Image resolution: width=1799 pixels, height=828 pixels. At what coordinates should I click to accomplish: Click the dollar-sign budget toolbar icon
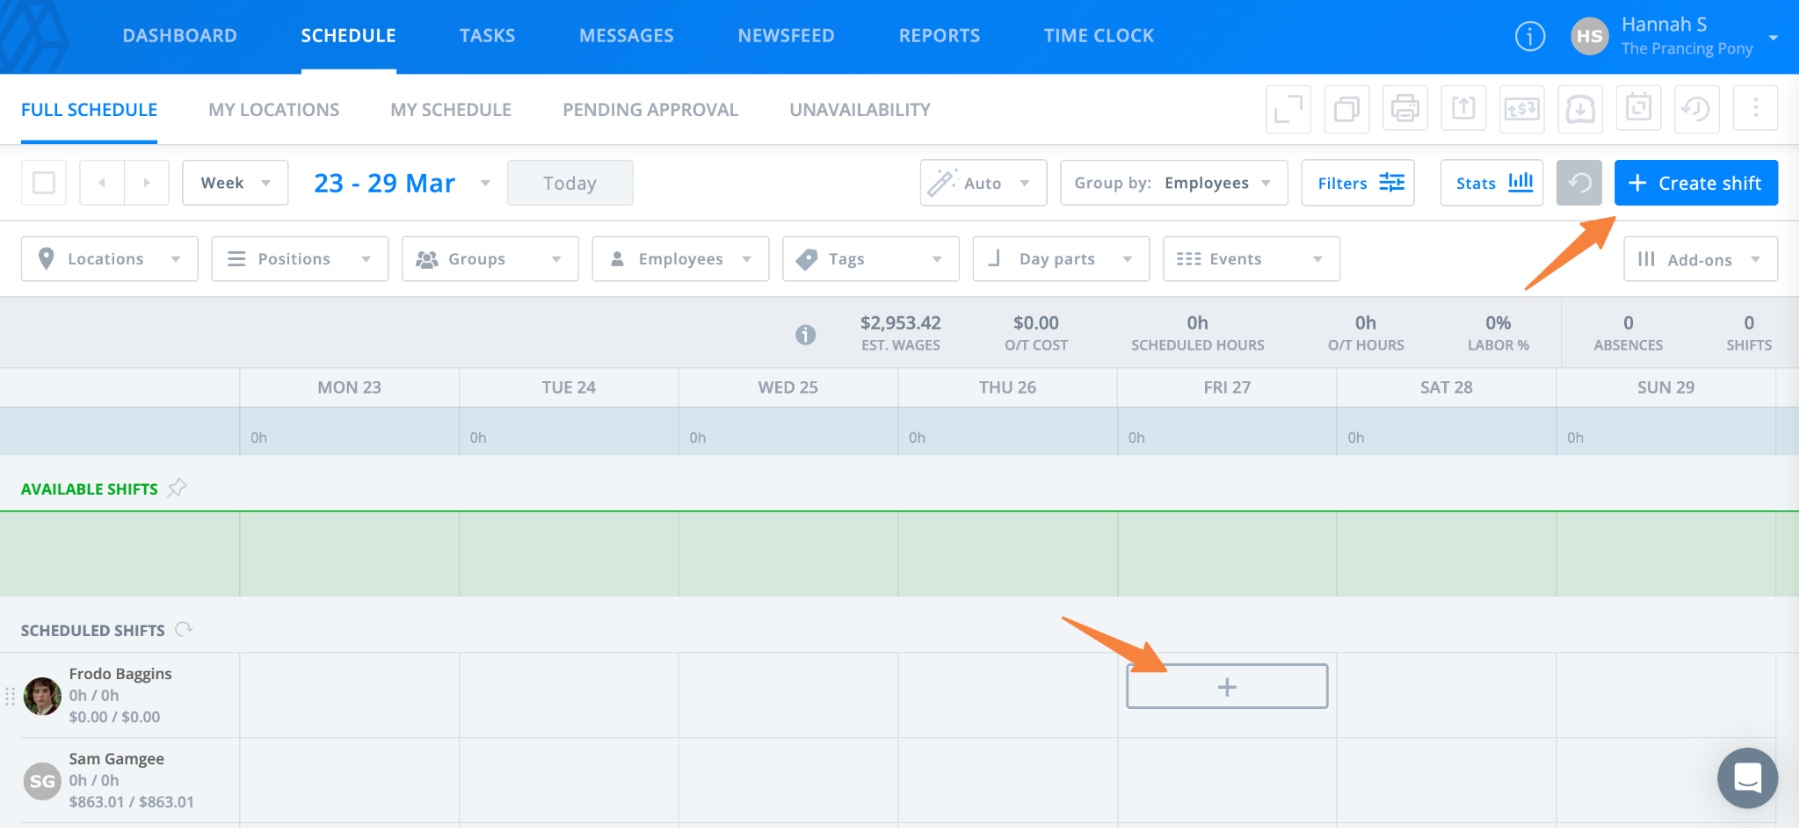[x=1521, y=108]
